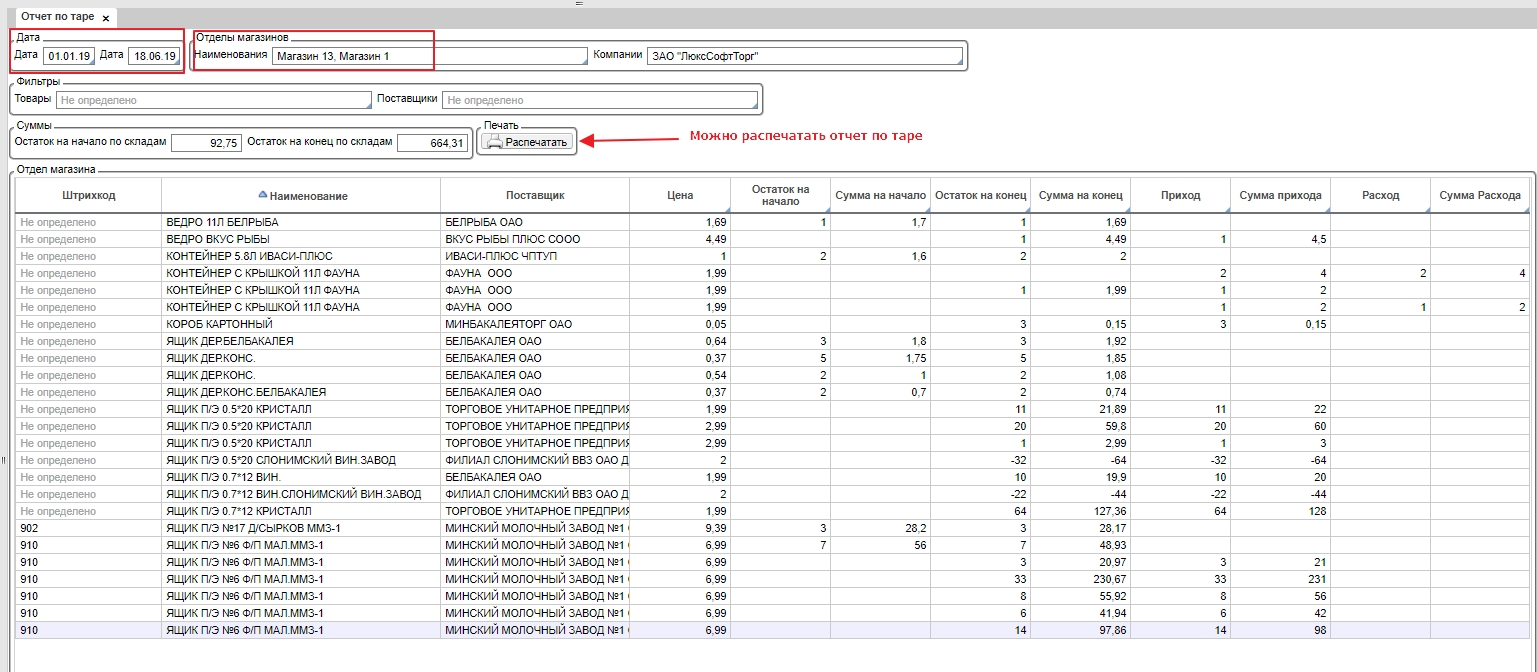Click the "Остаток на конец по складам" value field
1537x672 pixels.
pyautogui.click(x=432, y=143)
